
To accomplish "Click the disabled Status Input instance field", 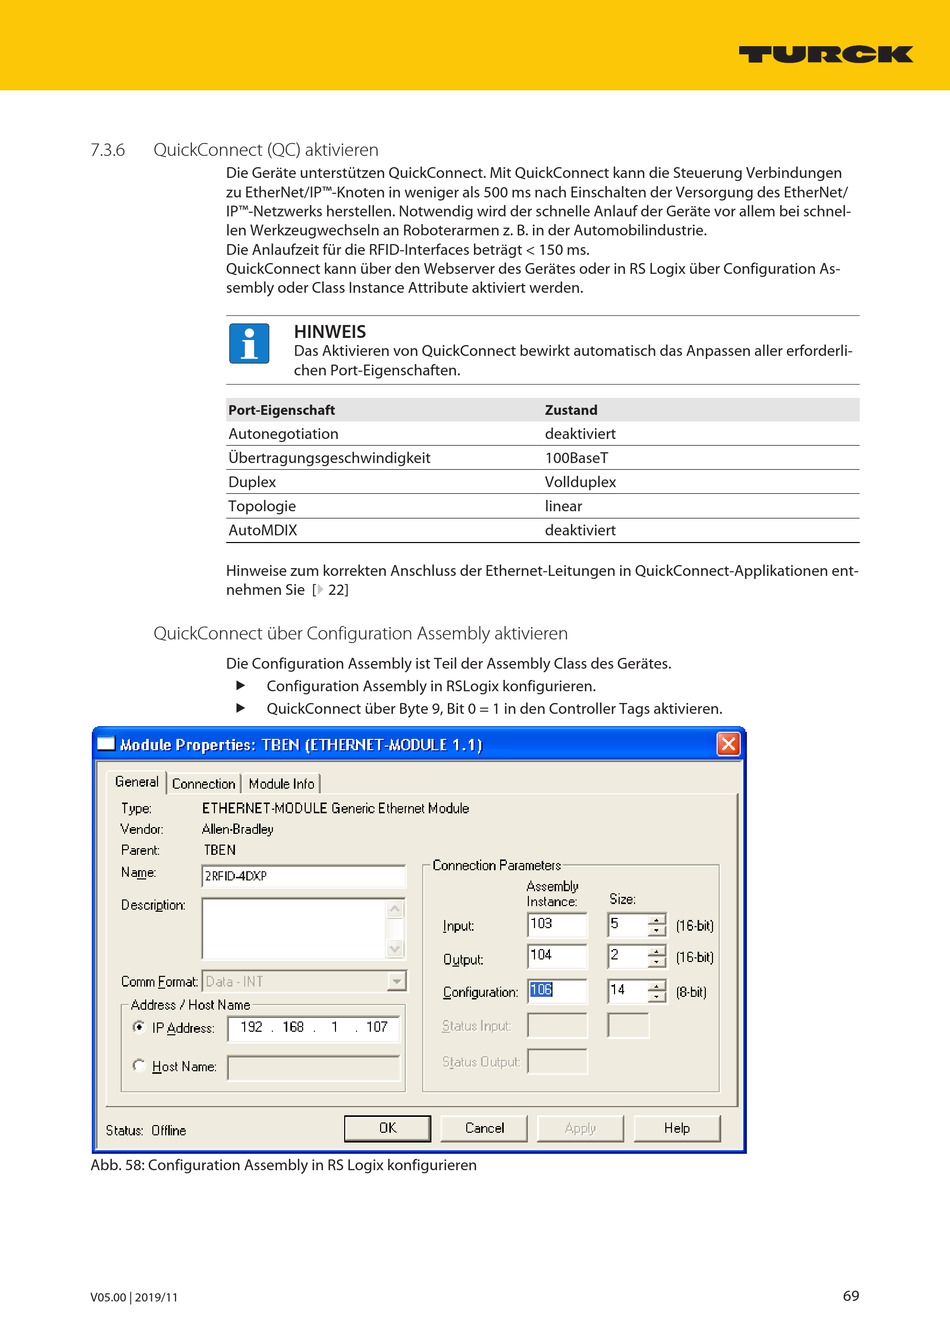I will (557, 1025).
